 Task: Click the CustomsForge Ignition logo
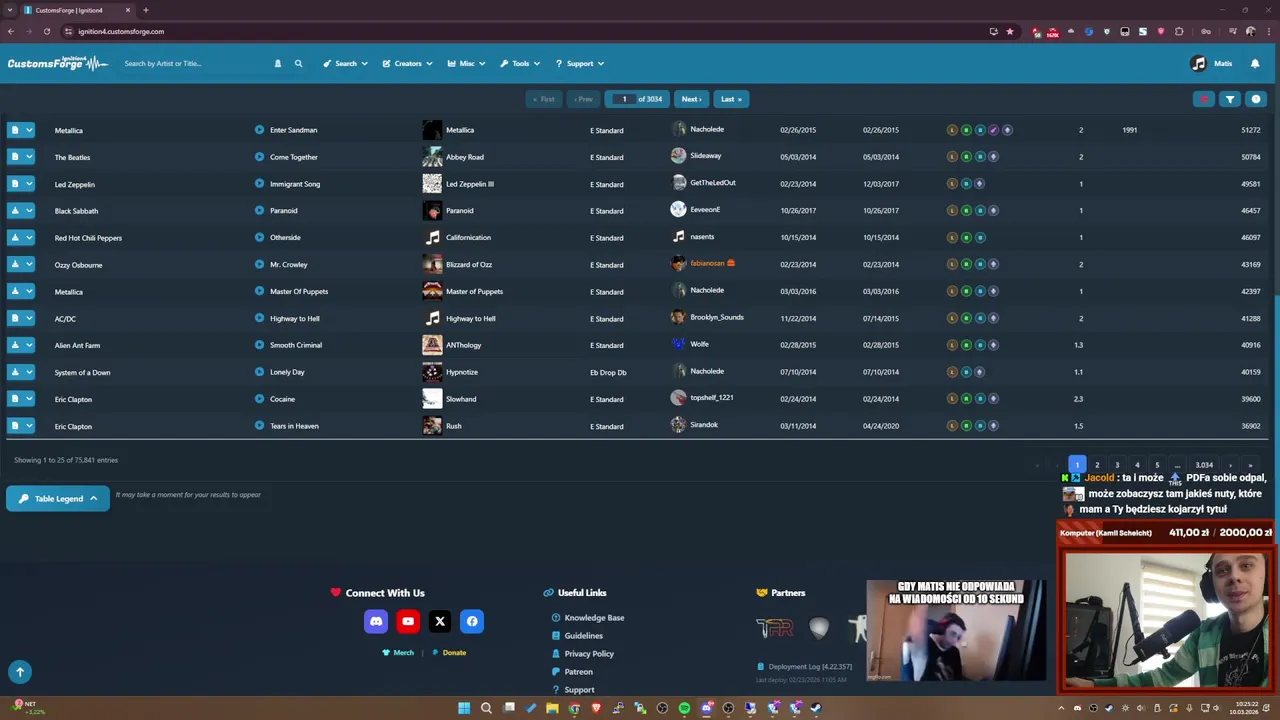(57, 63)
